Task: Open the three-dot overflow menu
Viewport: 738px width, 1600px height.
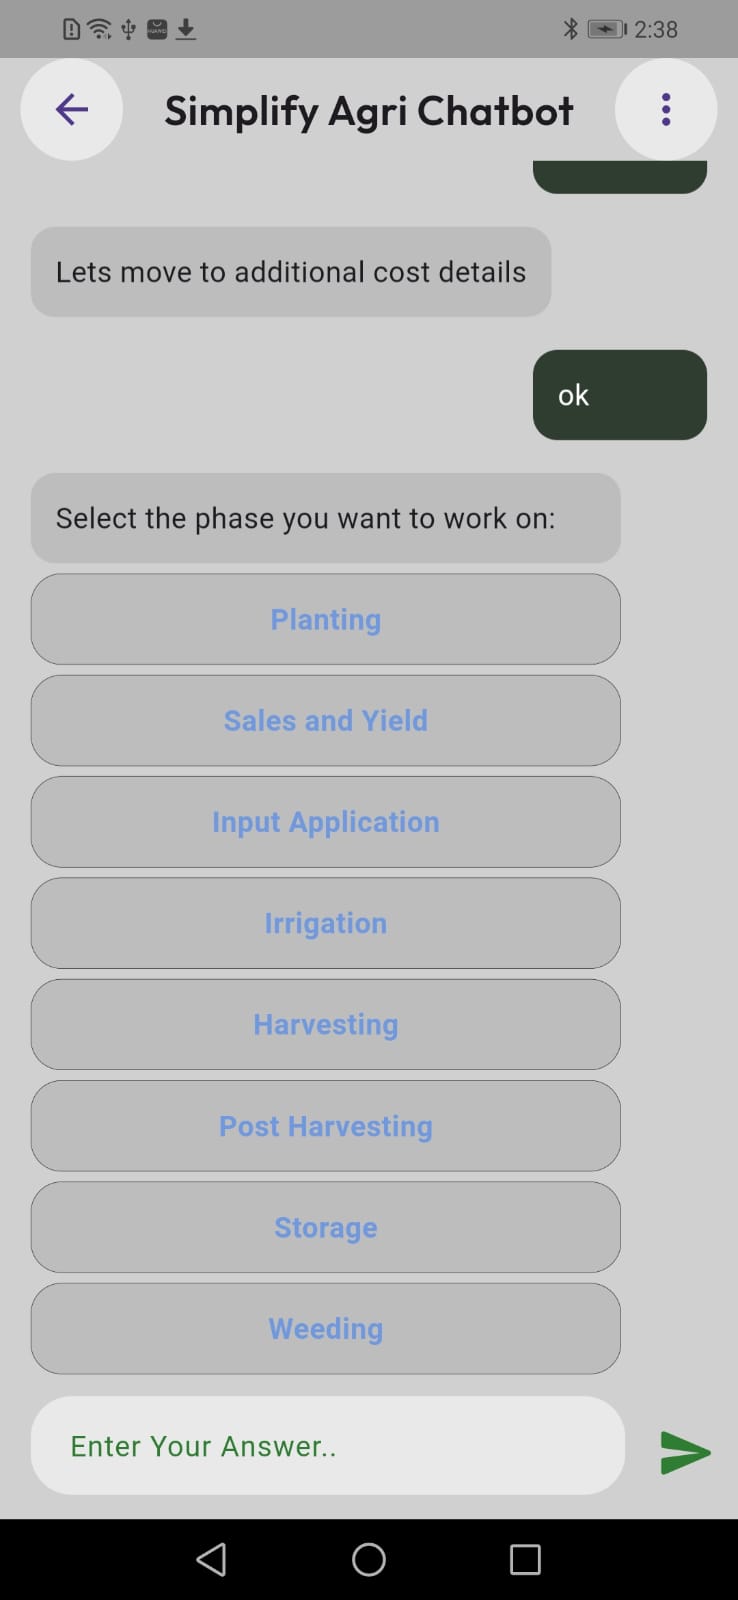Action: point(666,110)
